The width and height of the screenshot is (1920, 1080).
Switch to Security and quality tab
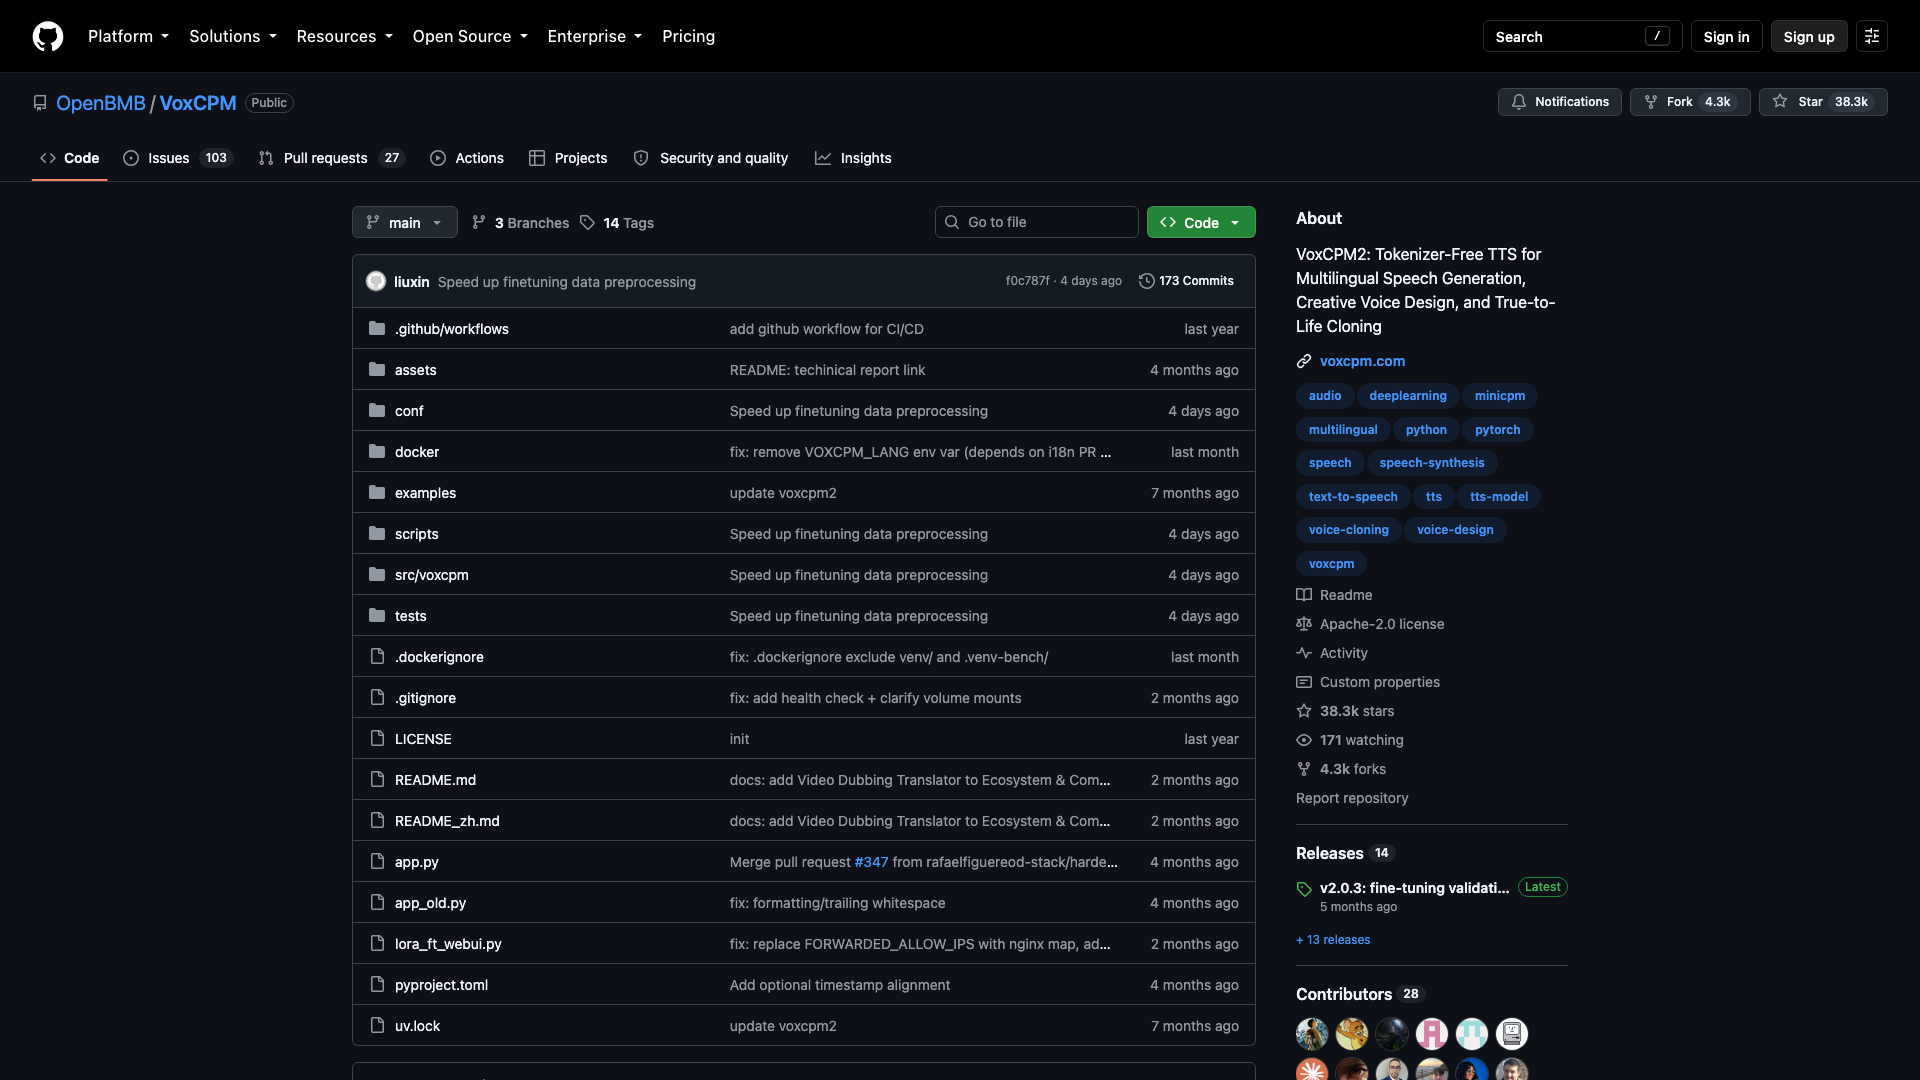coord(711,158)
